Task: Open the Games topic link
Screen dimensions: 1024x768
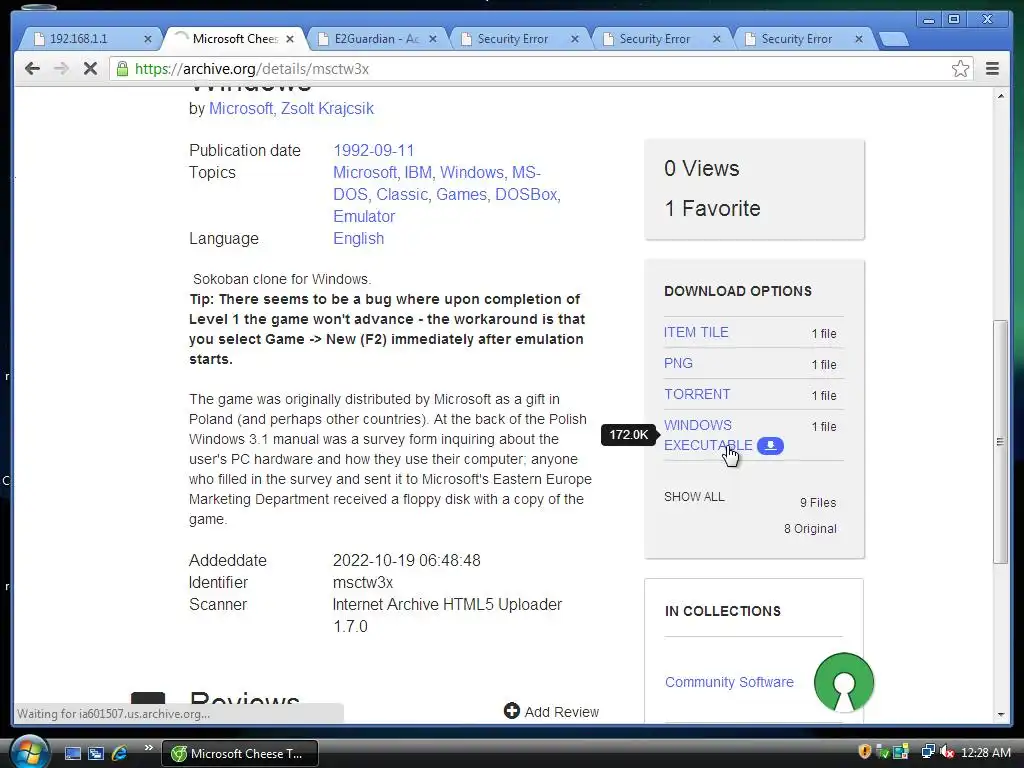Action: coord(462,195)
